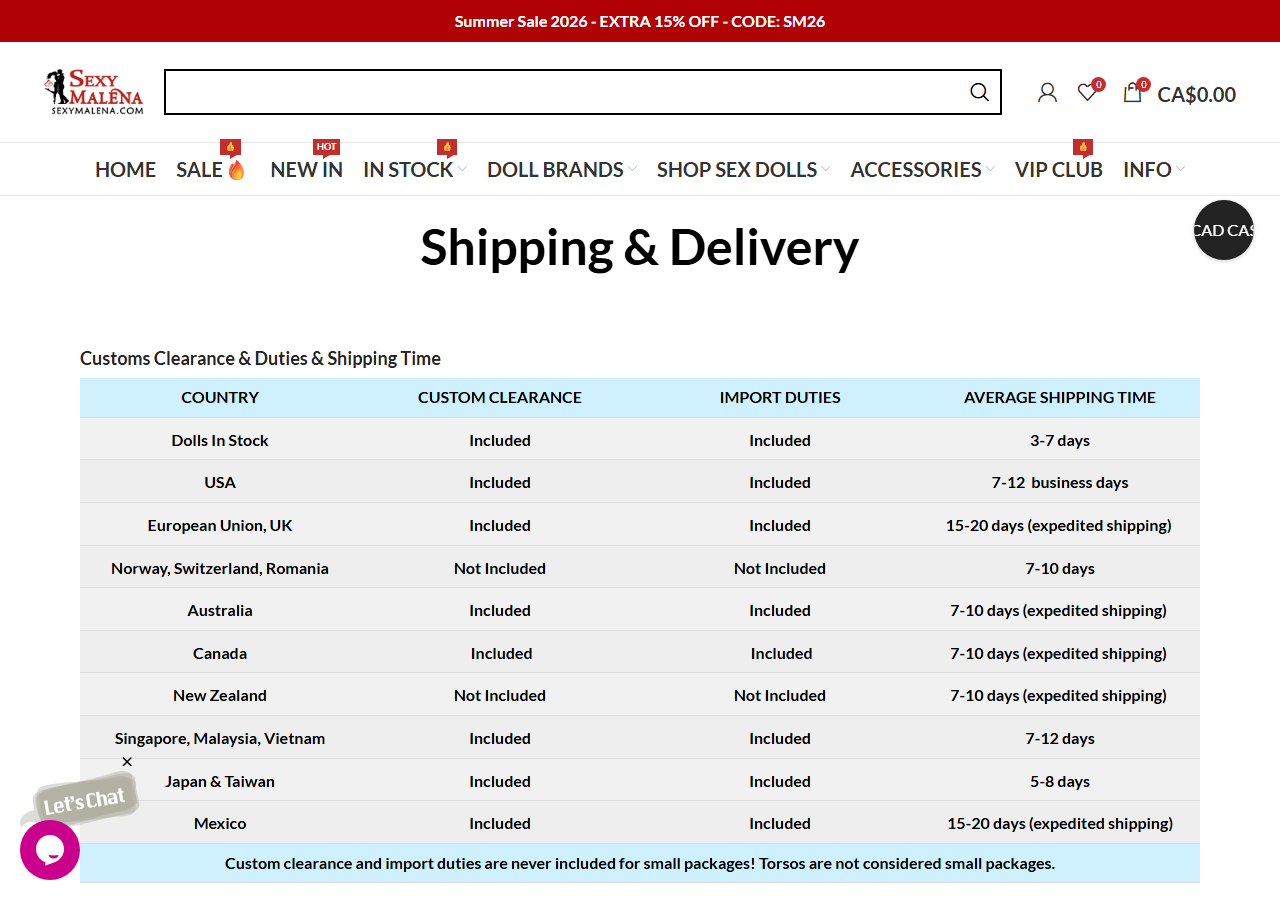This screenshot has height=900, width=1280.
Task: Click the Let's Chat label
Action: [x=84, y=801]
